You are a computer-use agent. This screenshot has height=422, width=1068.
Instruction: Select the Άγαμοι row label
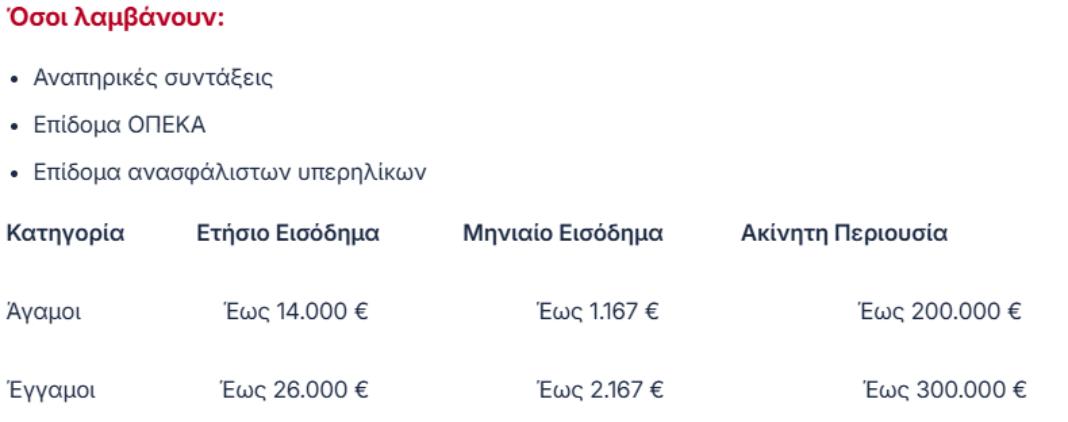(45, 312)
